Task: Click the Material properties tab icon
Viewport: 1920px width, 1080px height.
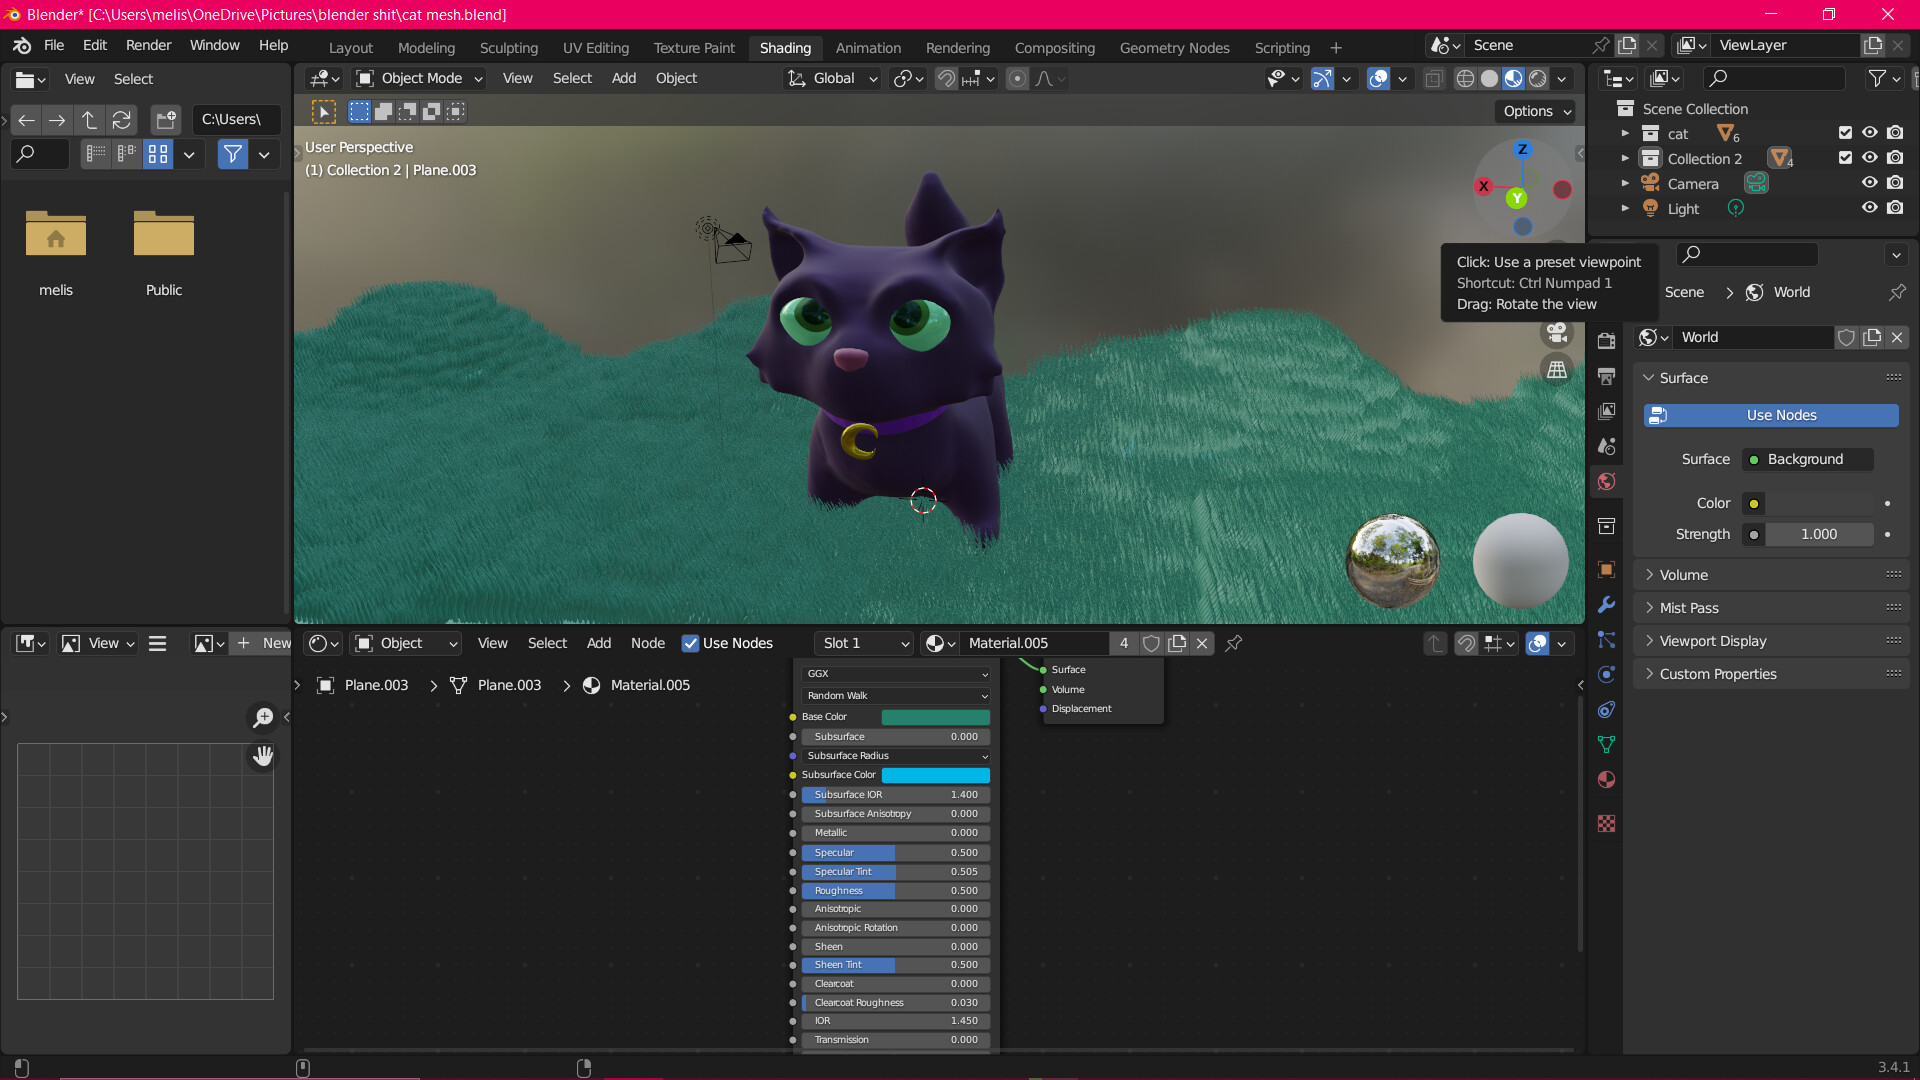Action: pyautogui.click(x=1606, y=780)
